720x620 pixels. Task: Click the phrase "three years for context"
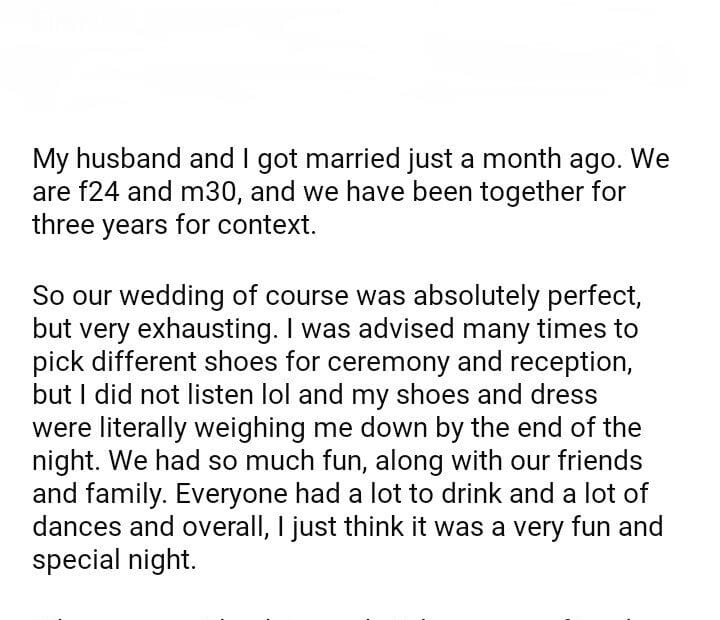click(x=172, y=223)
